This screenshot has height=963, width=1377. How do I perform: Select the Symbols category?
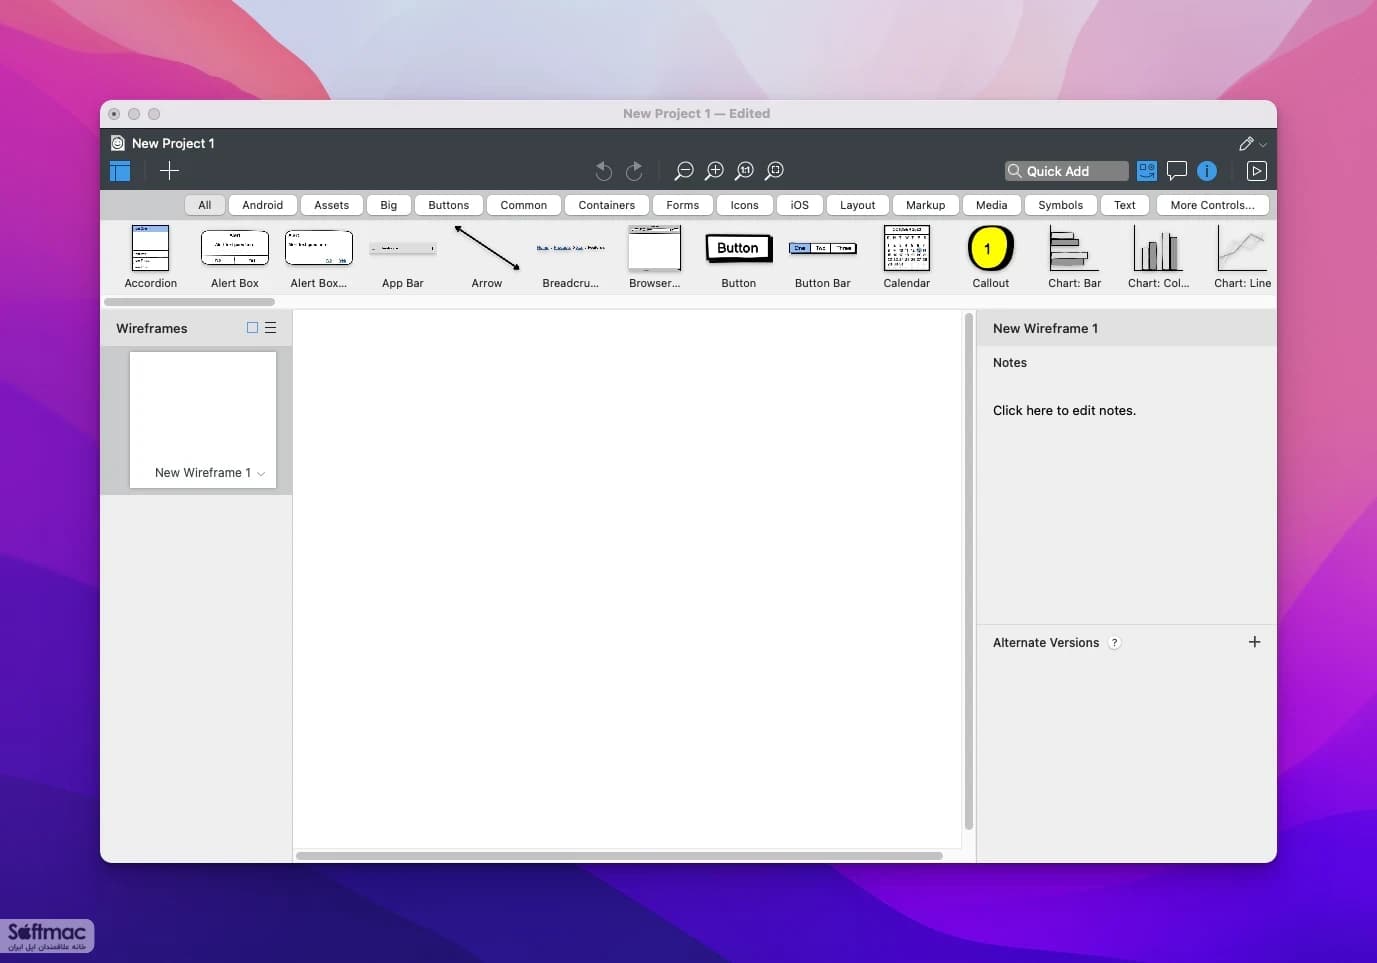tap(1061, 205)
